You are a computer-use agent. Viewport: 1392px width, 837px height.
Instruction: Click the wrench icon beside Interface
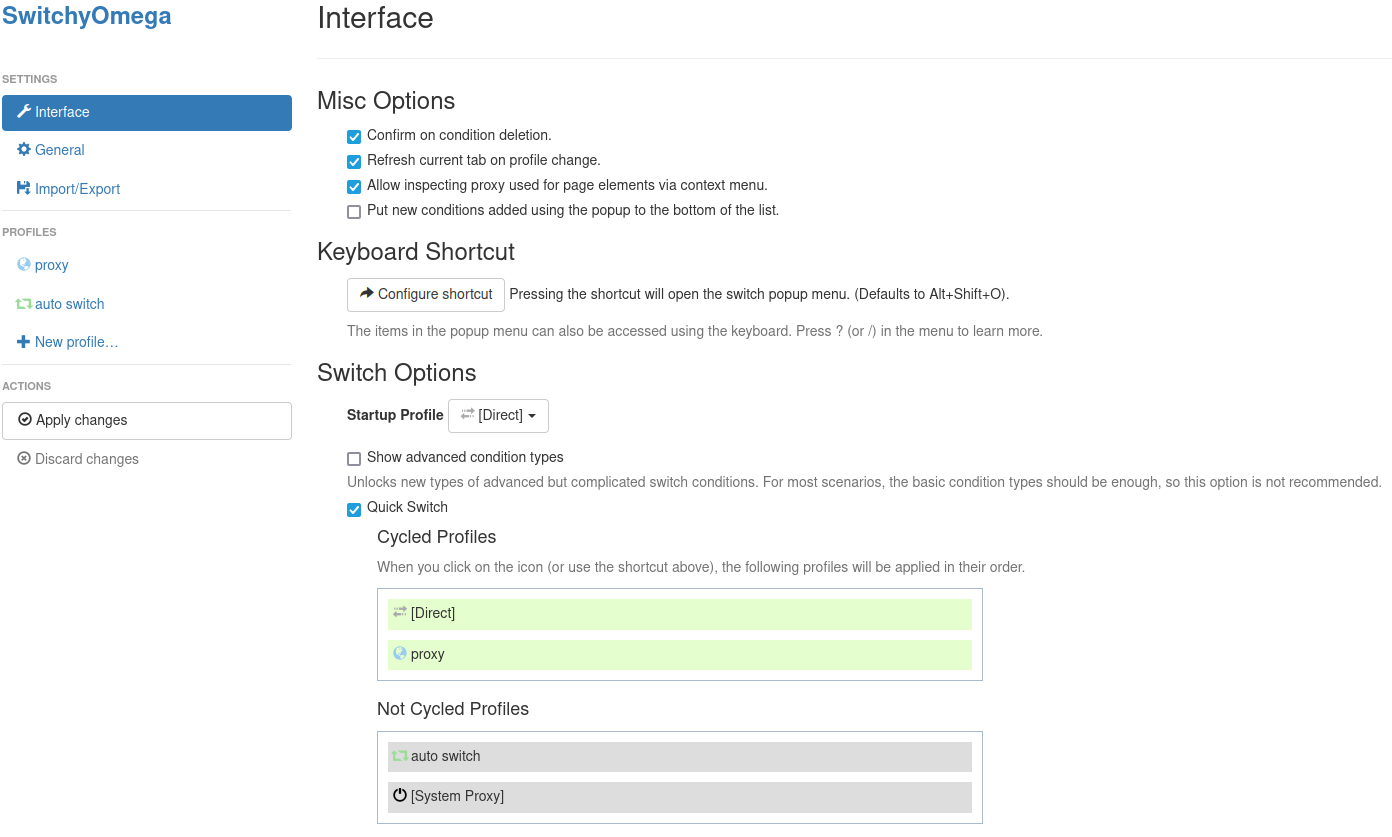pos(24,112)
